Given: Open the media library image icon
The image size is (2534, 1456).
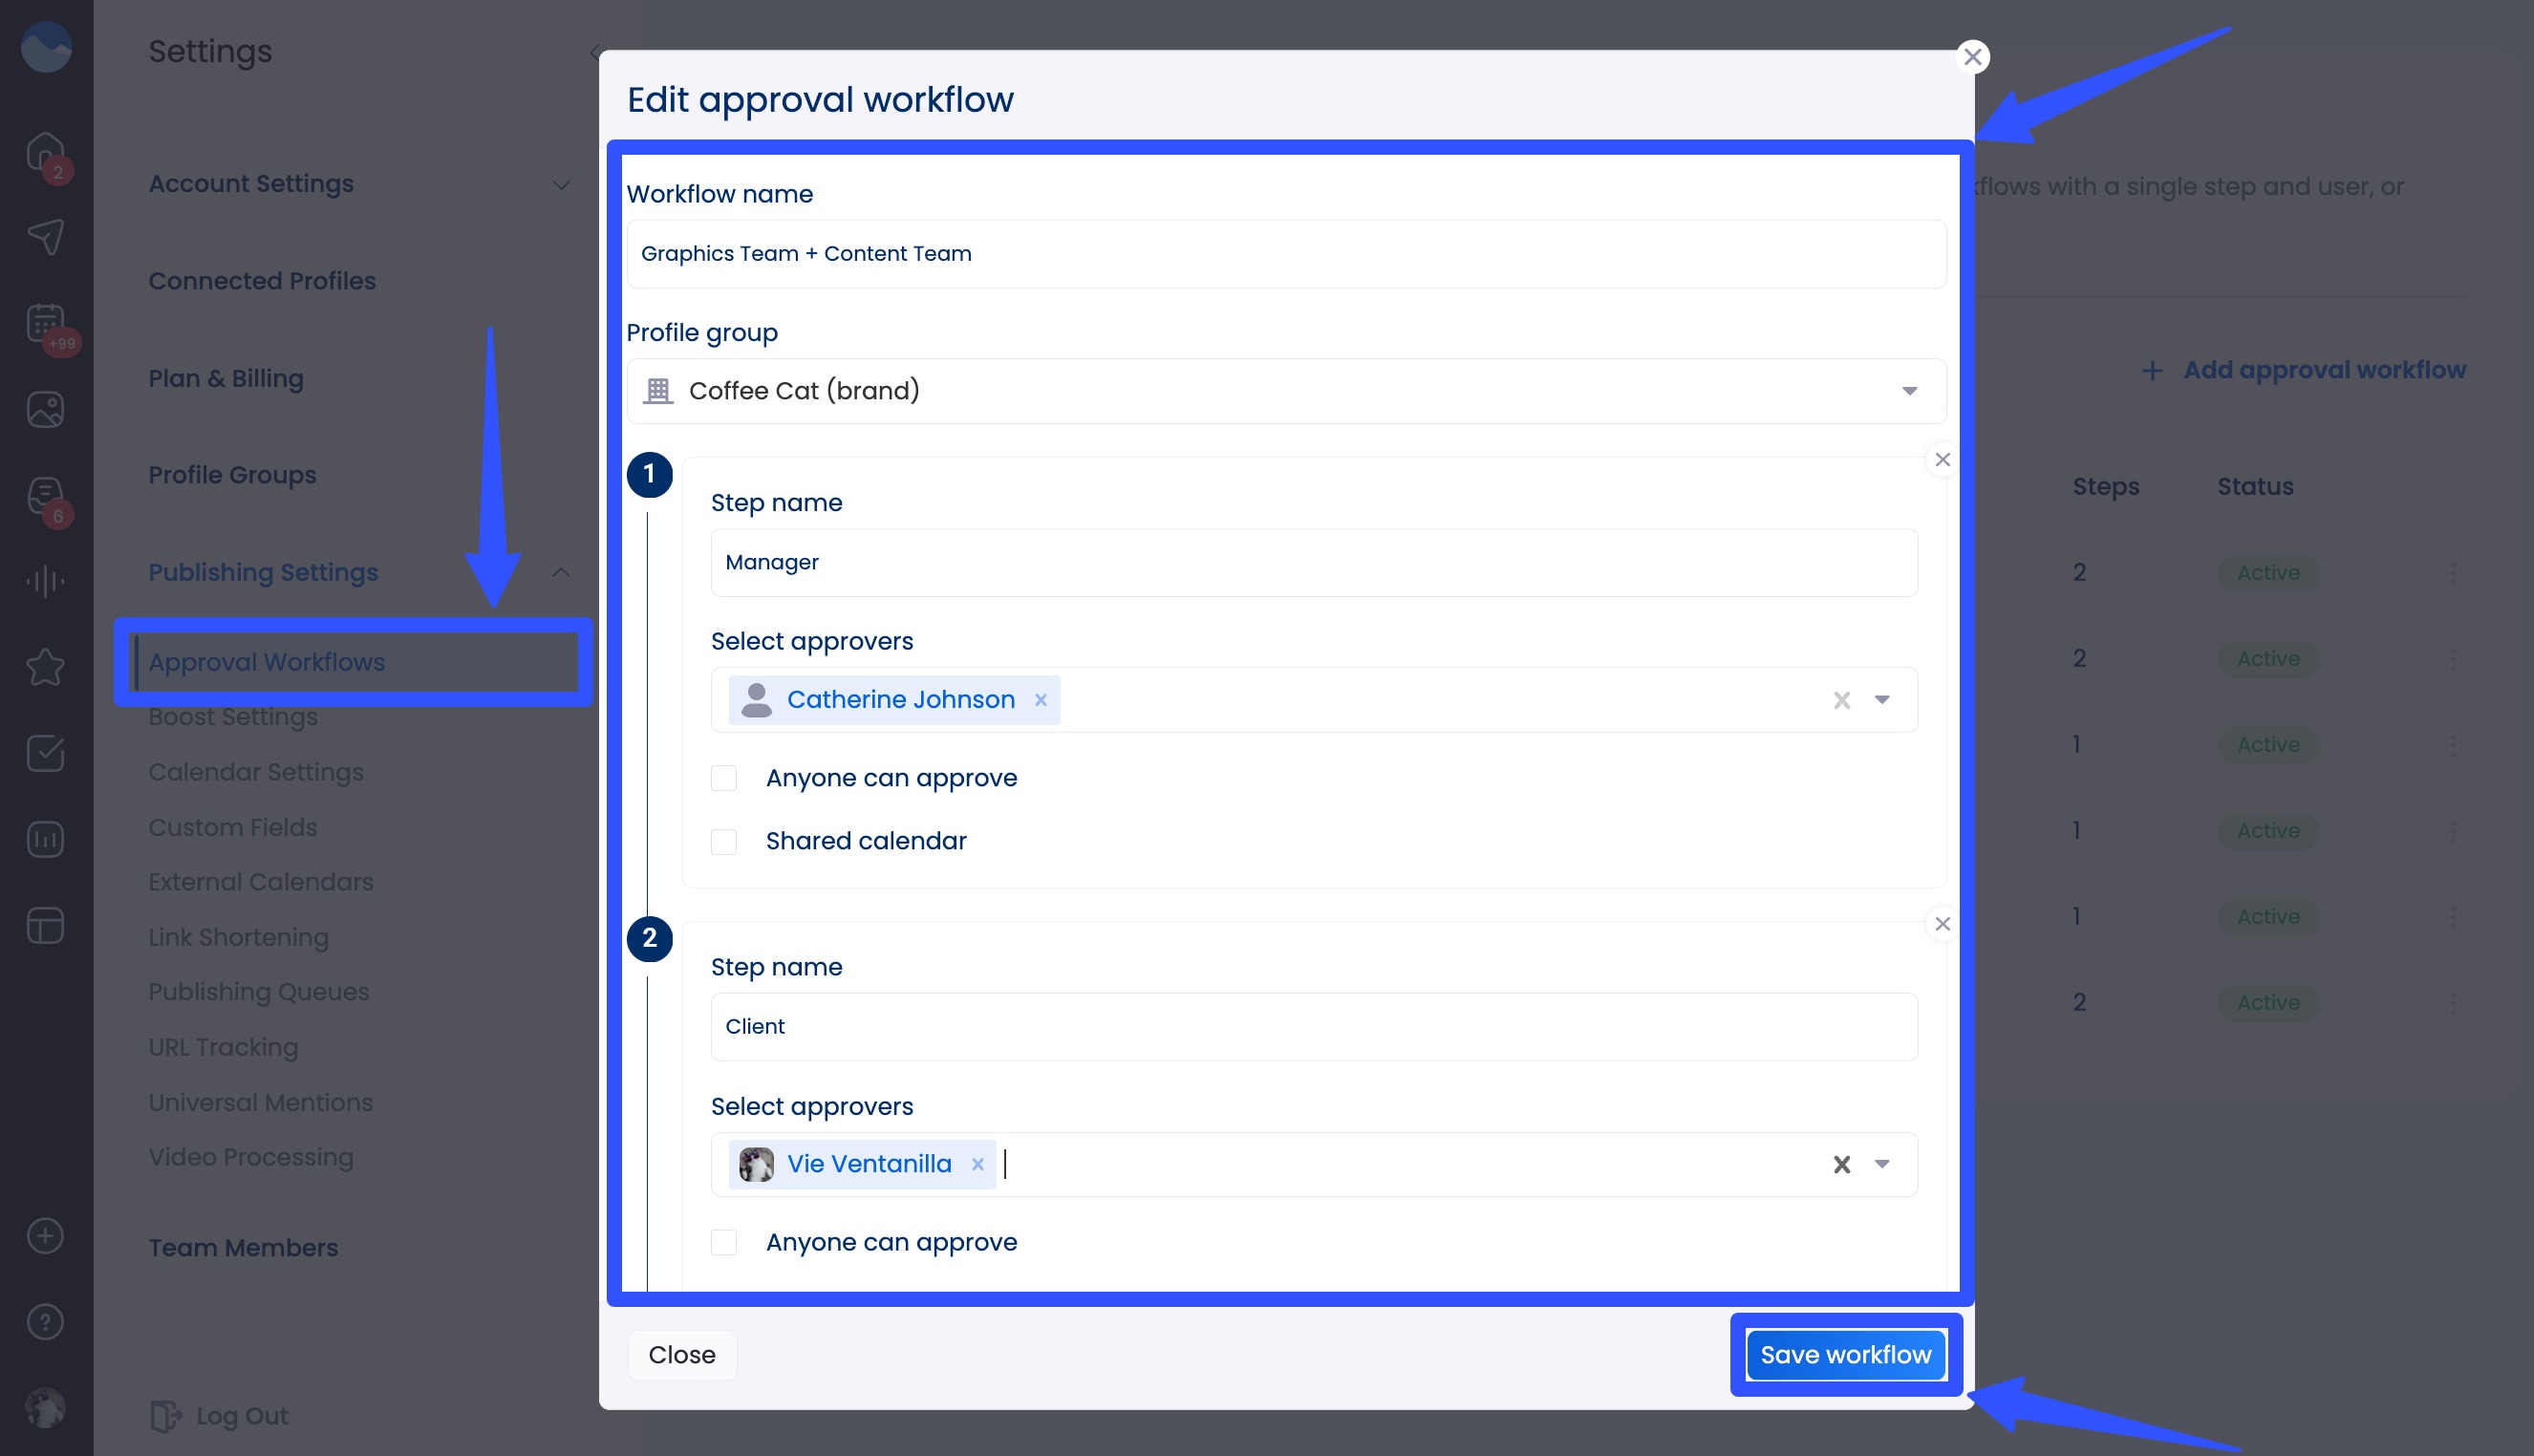Looking at the screenshot, I should pos(46,409).
